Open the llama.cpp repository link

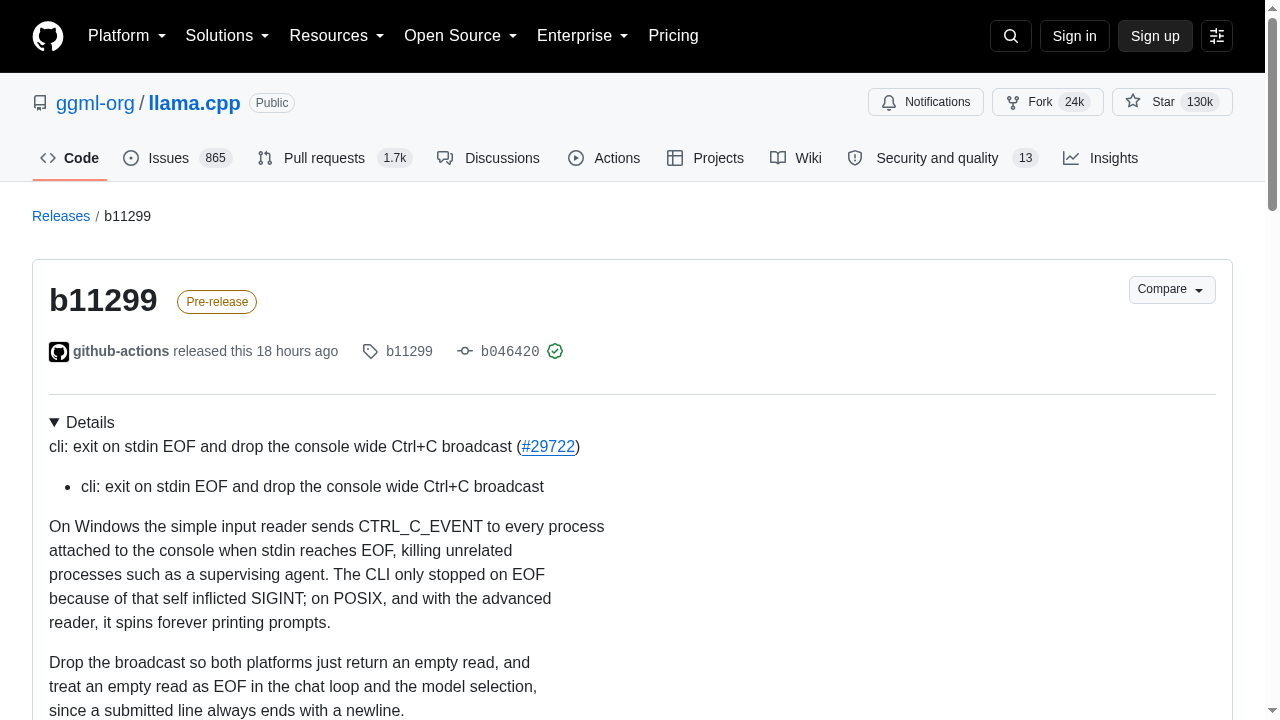(x=194, y=103)
